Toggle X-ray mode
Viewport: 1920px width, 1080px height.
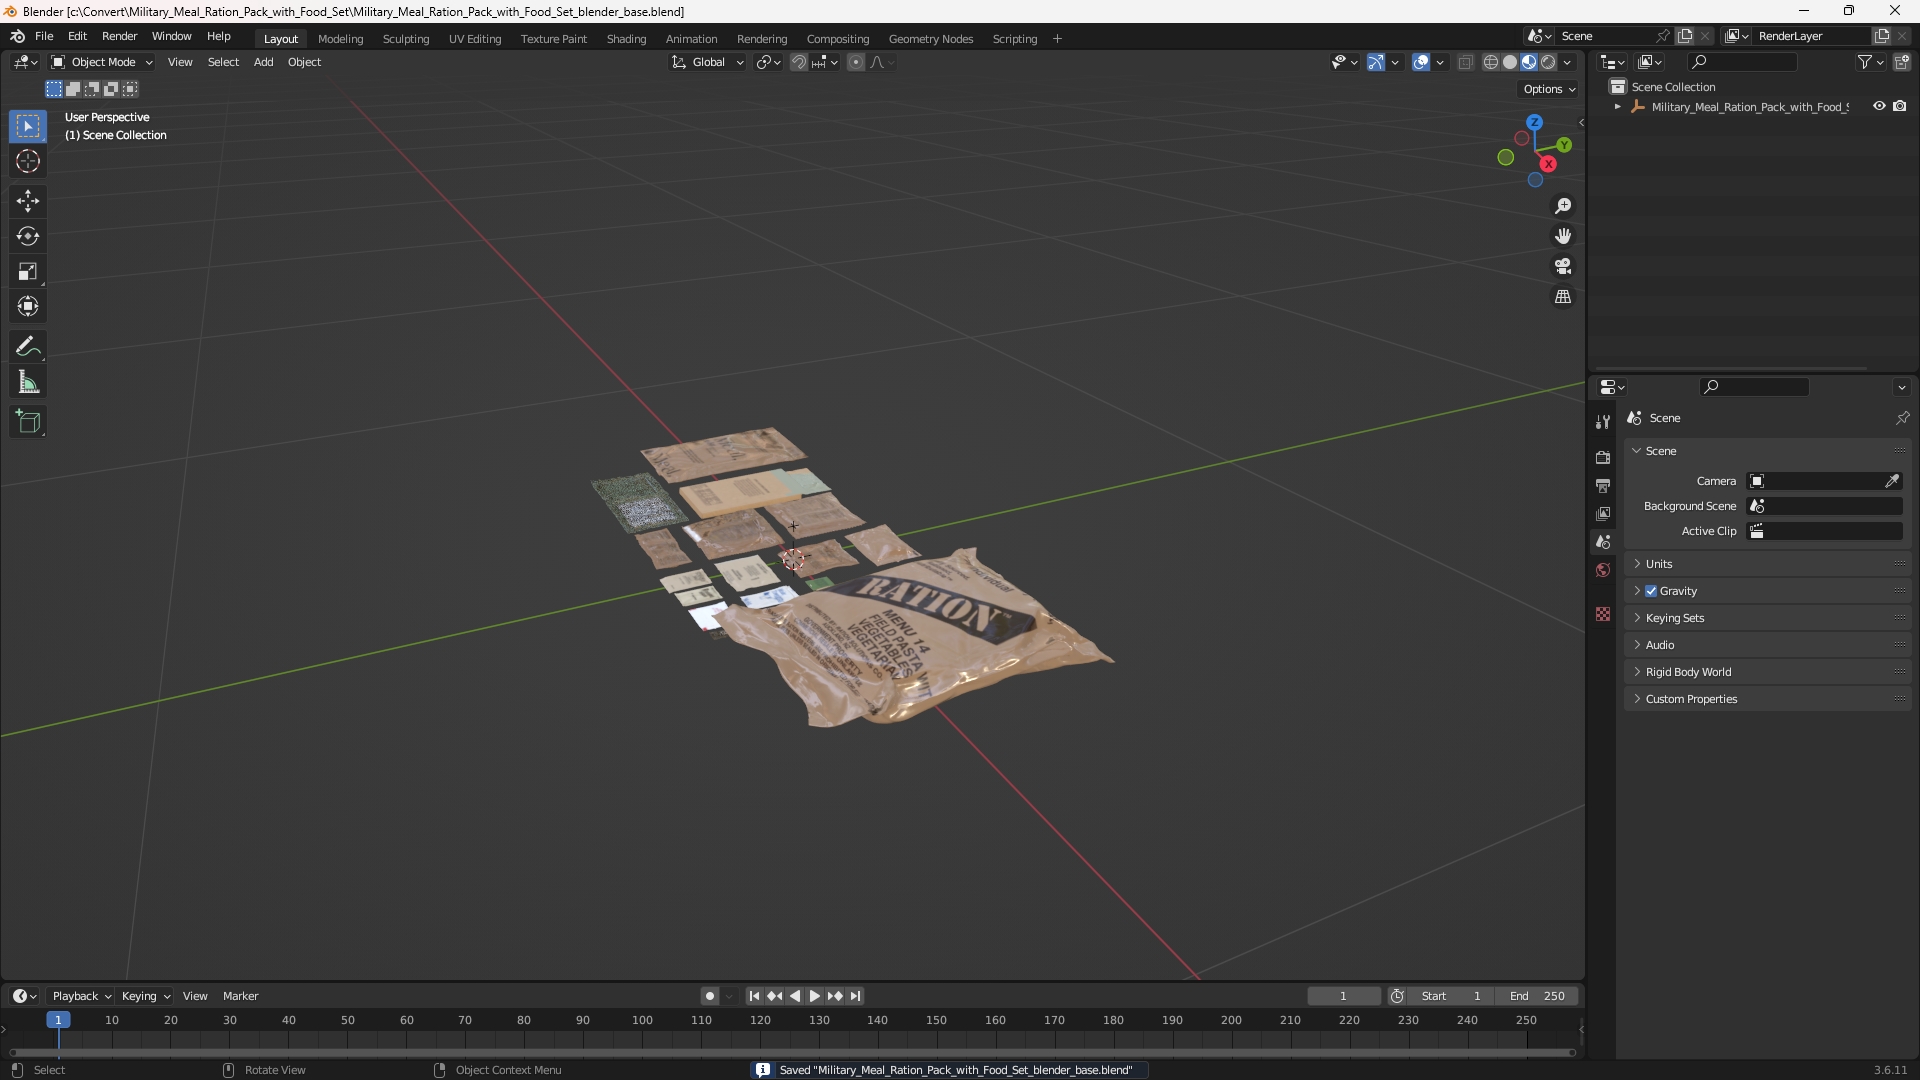1465,62
